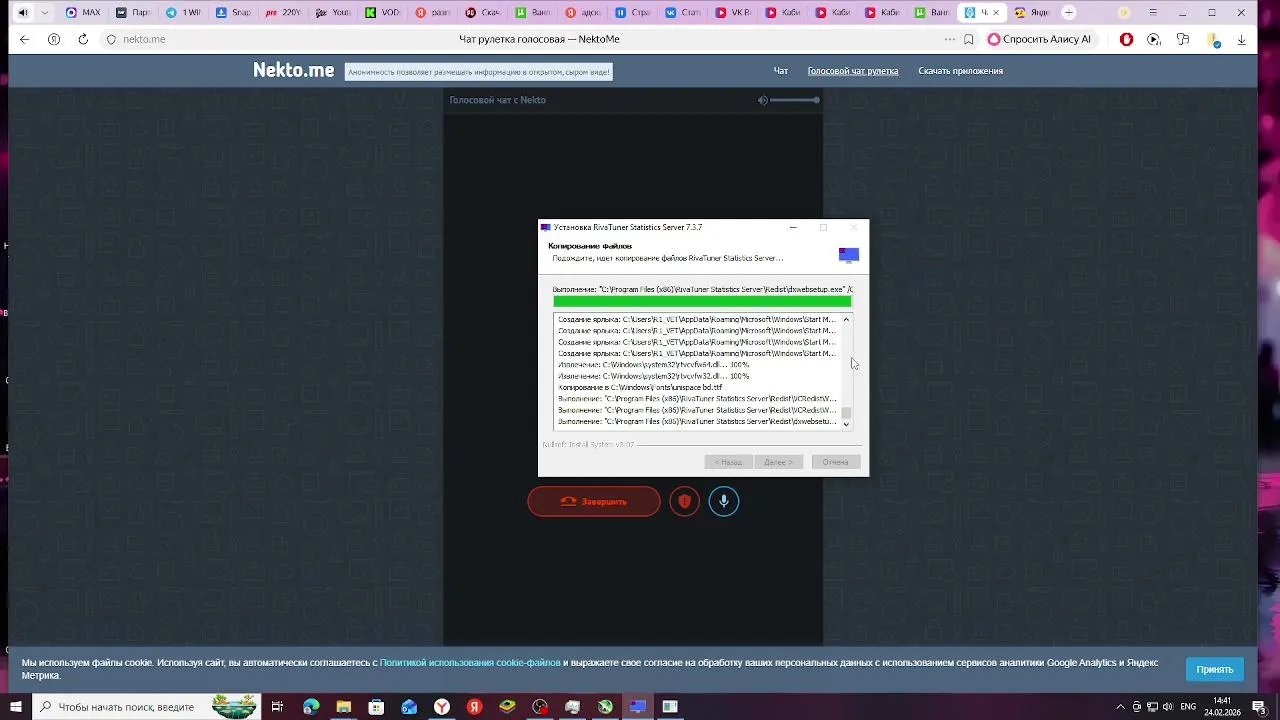Click scroll-down arrow in installer log
Image resolution: width=1280 pixels, height=720 pixels.
[846, 424]
